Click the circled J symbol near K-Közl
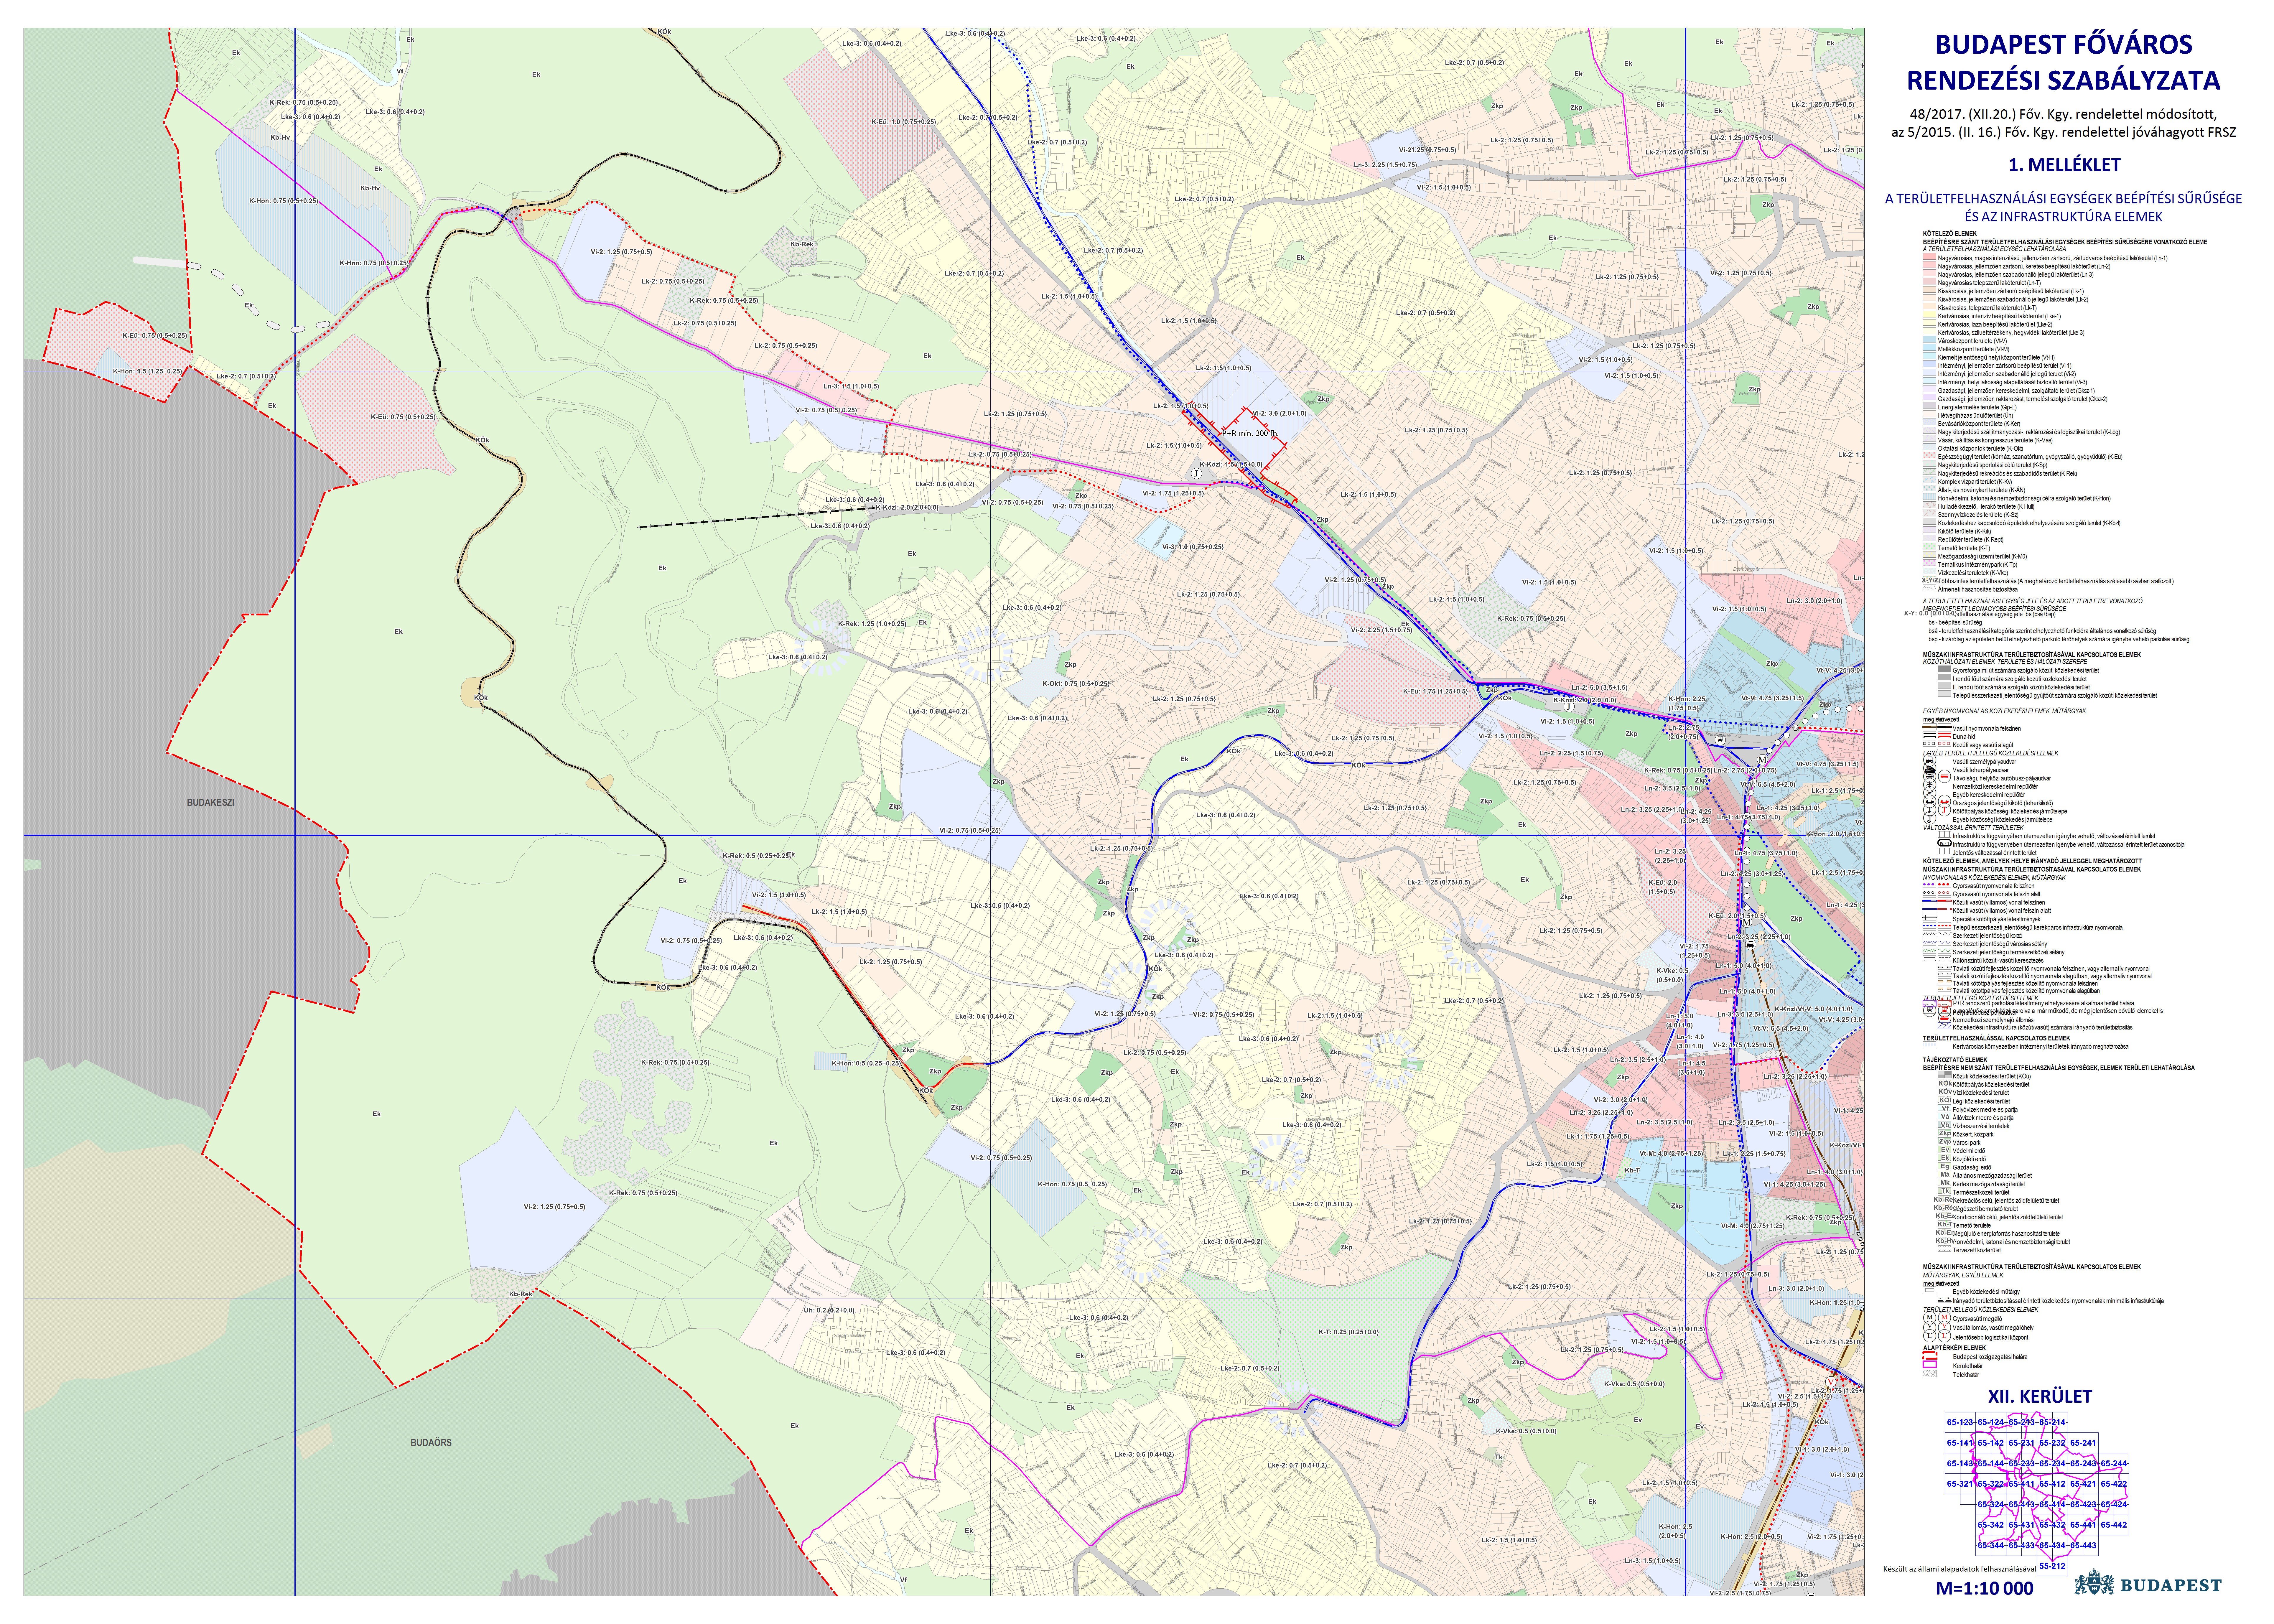Screen dimensions: 2274x1624 click(1197, 474)
